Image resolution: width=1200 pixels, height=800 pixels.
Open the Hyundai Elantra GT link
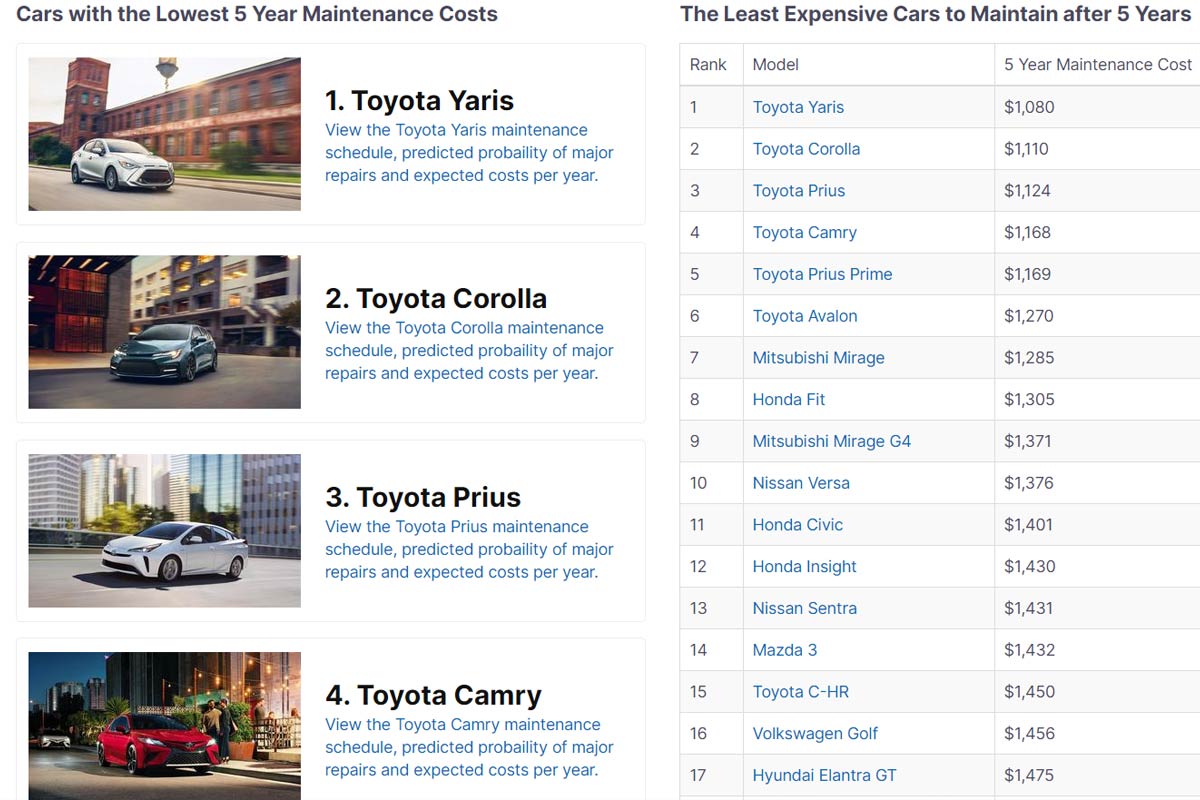click(x=824, y=775)
